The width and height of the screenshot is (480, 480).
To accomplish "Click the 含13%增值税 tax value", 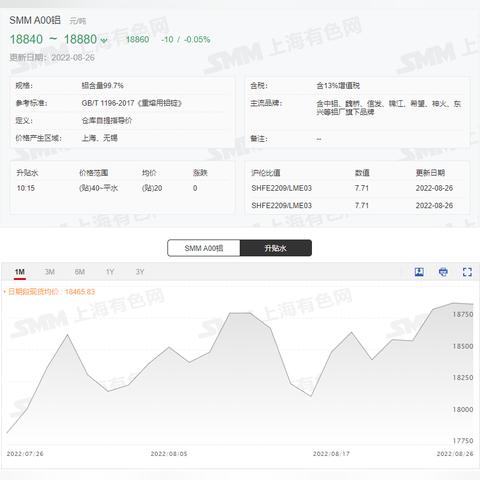I will (x=338, y=86).
